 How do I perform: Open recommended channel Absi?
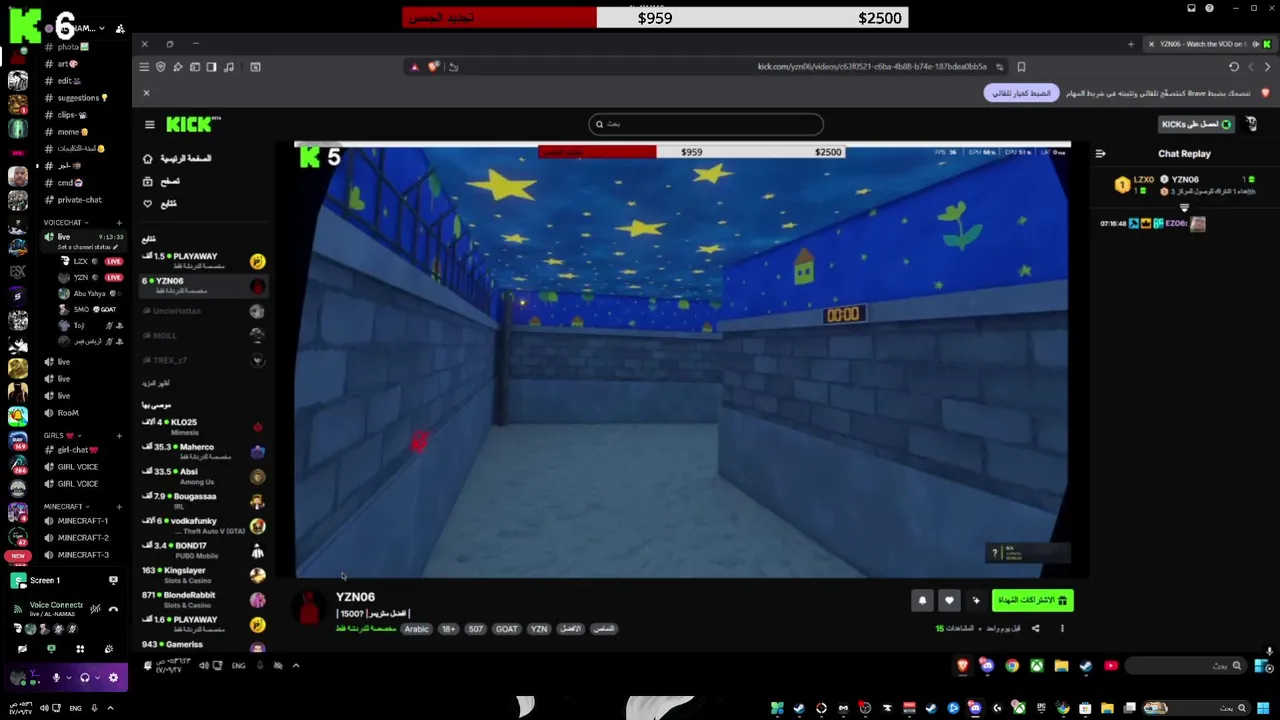[203, 476]
